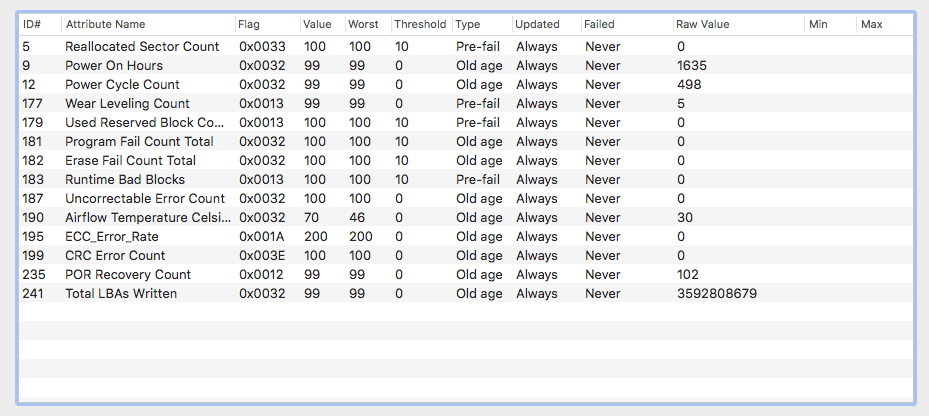The image size is (929, 416).
Task: Click flag 0x003E
Action: [262, 255]
